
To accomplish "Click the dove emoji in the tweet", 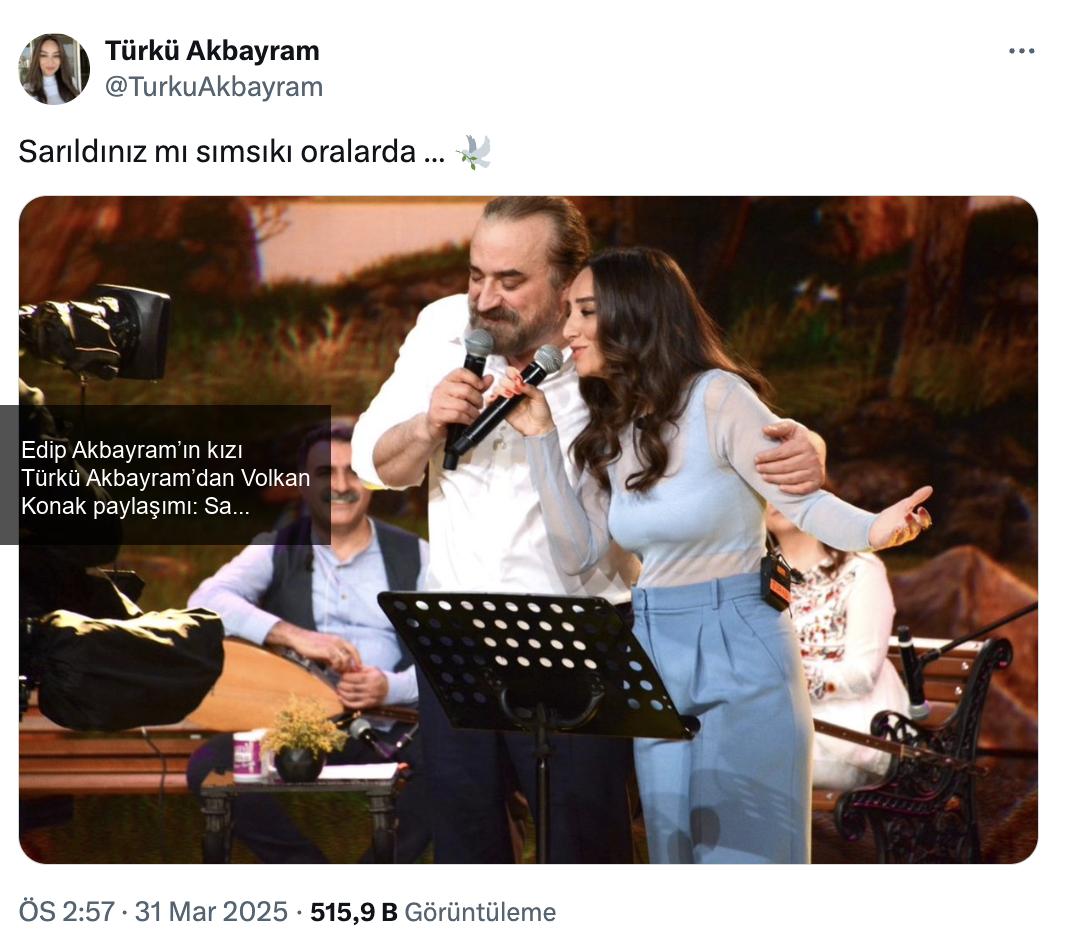I will pos(474,151).
